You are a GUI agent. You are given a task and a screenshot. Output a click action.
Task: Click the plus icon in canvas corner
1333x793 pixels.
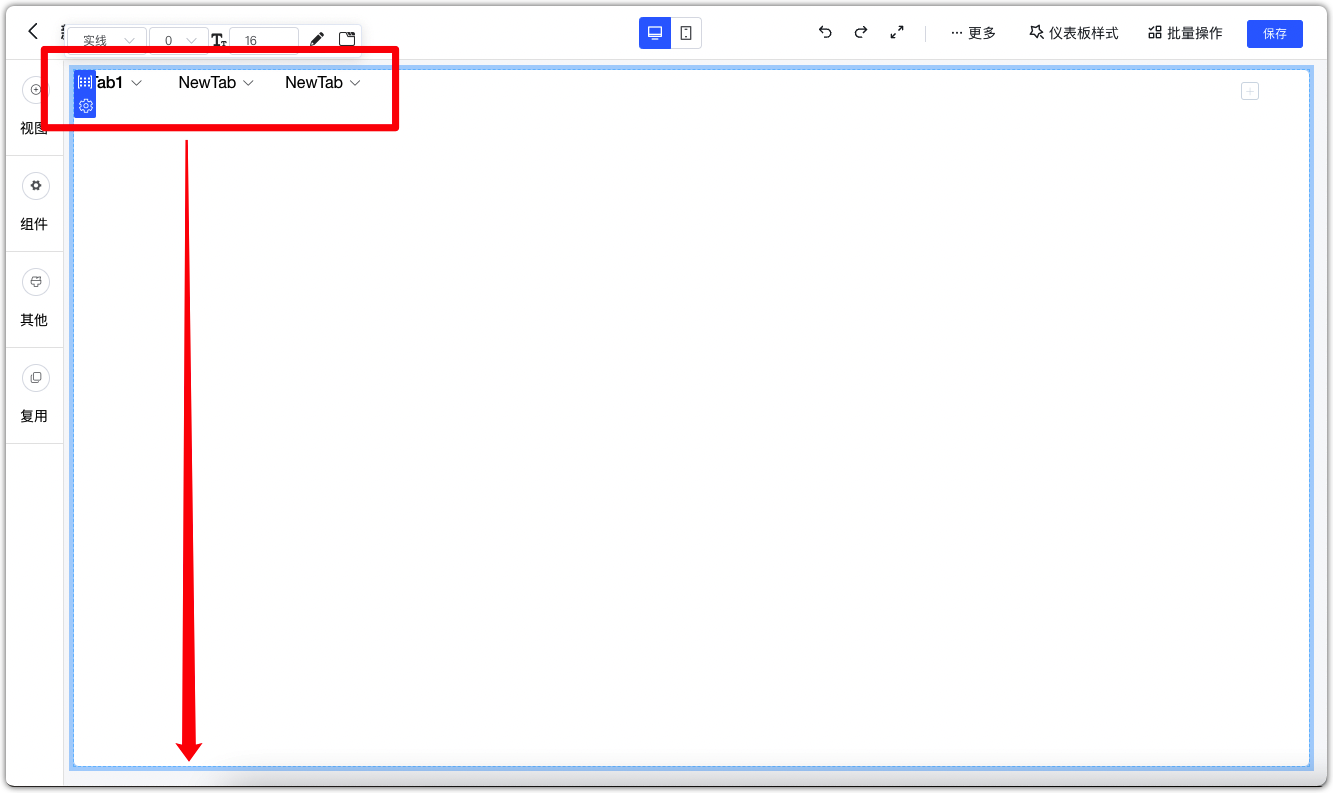[1250, 91]
